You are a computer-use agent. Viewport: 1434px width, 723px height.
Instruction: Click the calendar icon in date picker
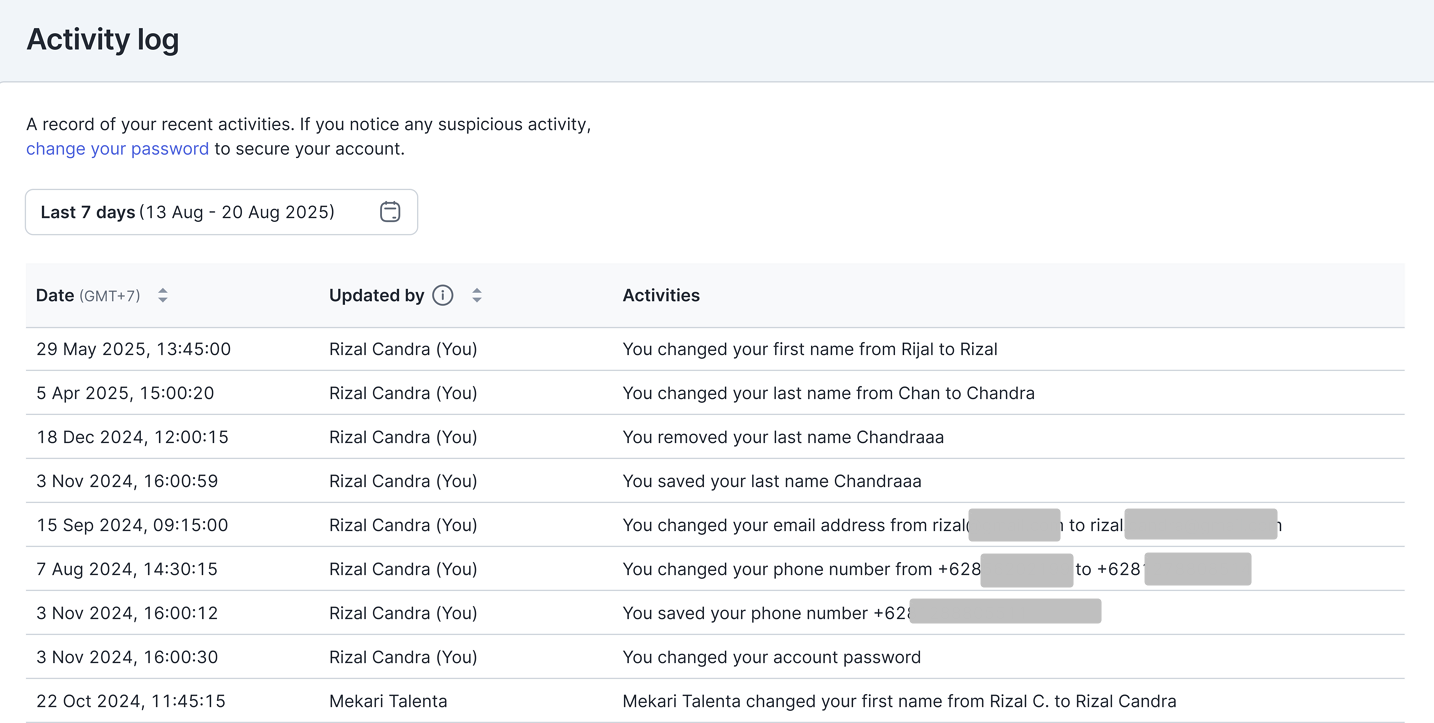click(390, 212)
